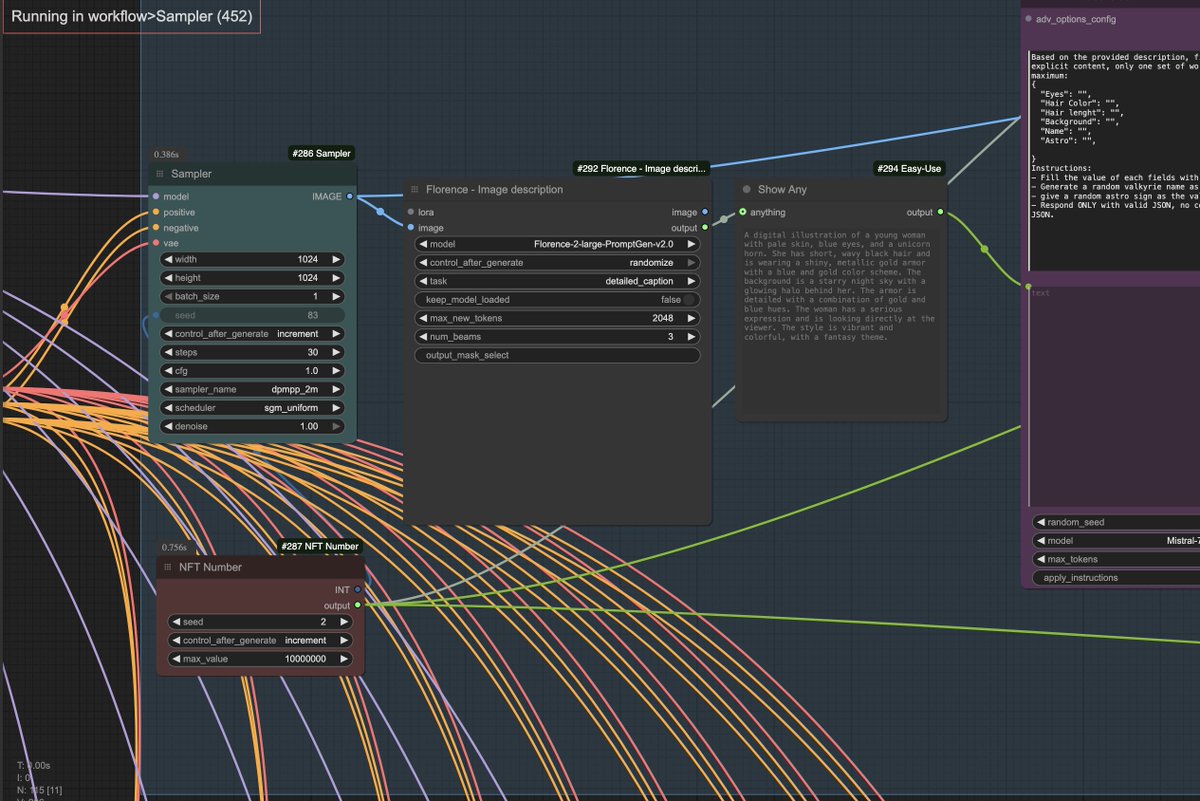The width and height of the screenshot is (1200, 801).
Task: Increase cfg with its right arrow
Action: (336, 371)
